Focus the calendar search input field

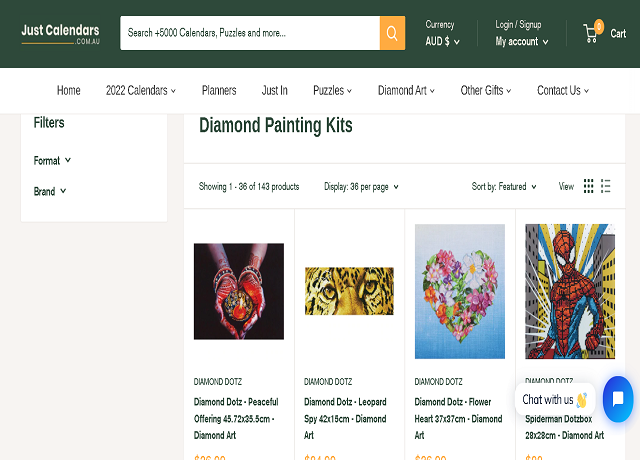[x=250, y=33]
